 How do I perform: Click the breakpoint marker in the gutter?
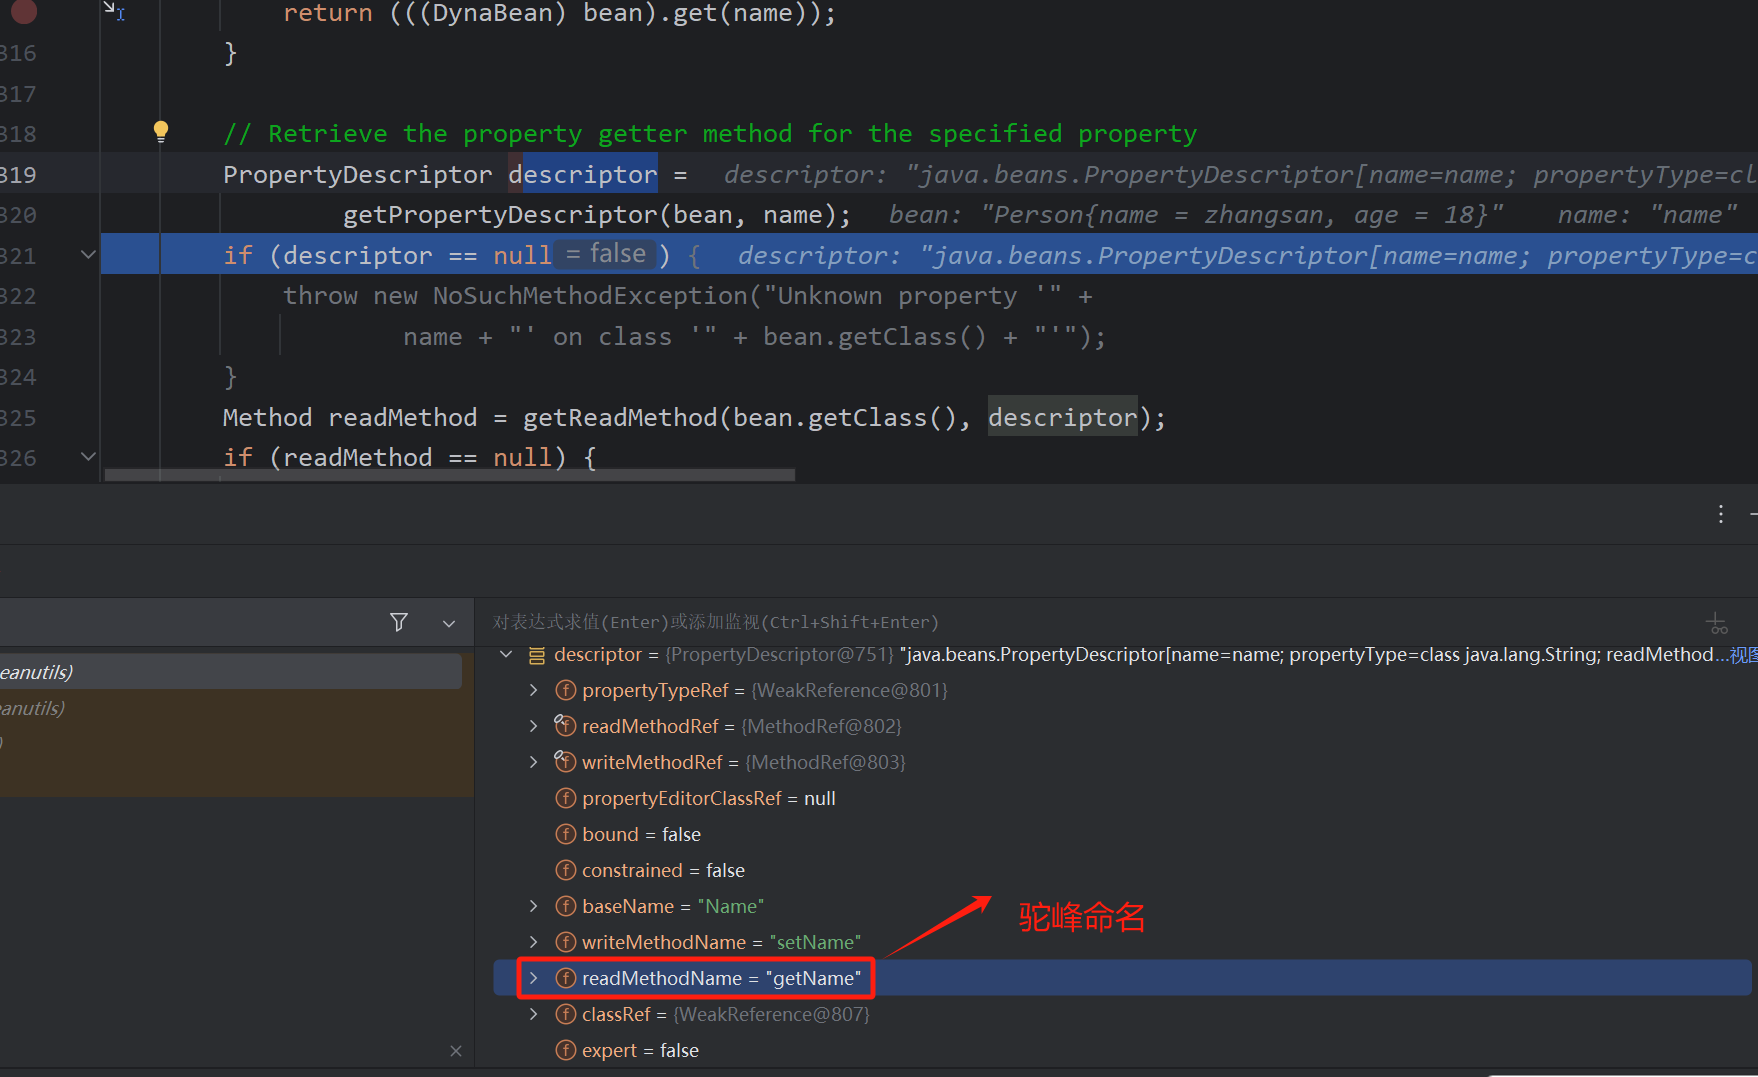point(24,11)
